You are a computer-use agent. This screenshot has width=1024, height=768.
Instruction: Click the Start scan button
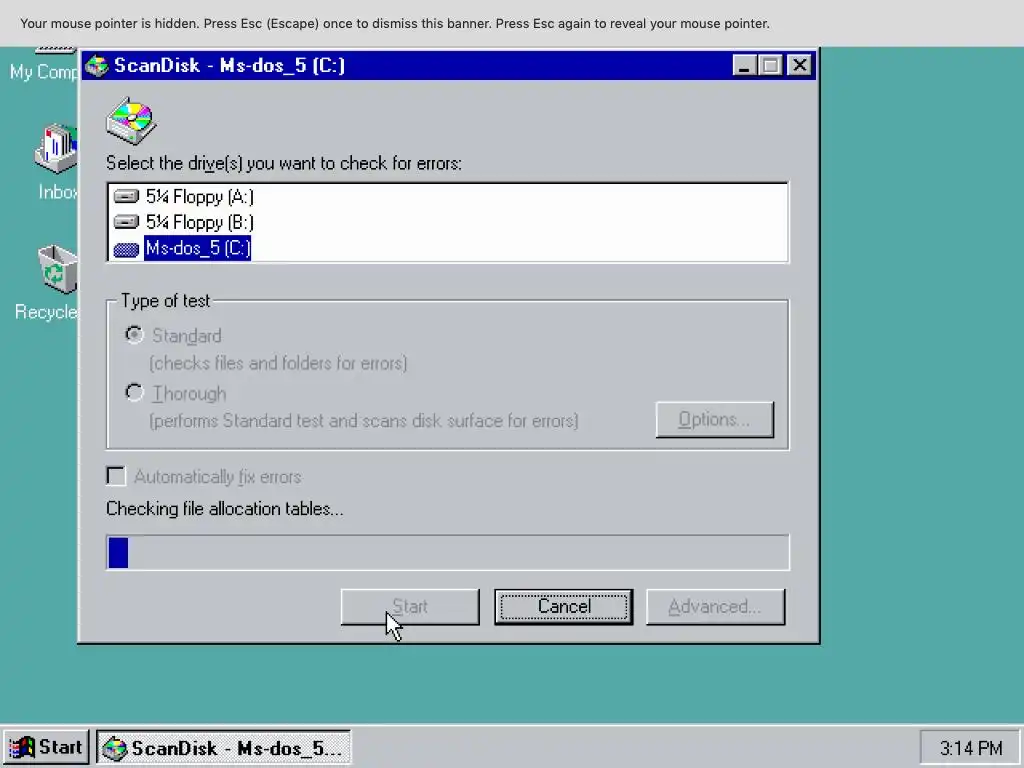click(x=410, y=607)
